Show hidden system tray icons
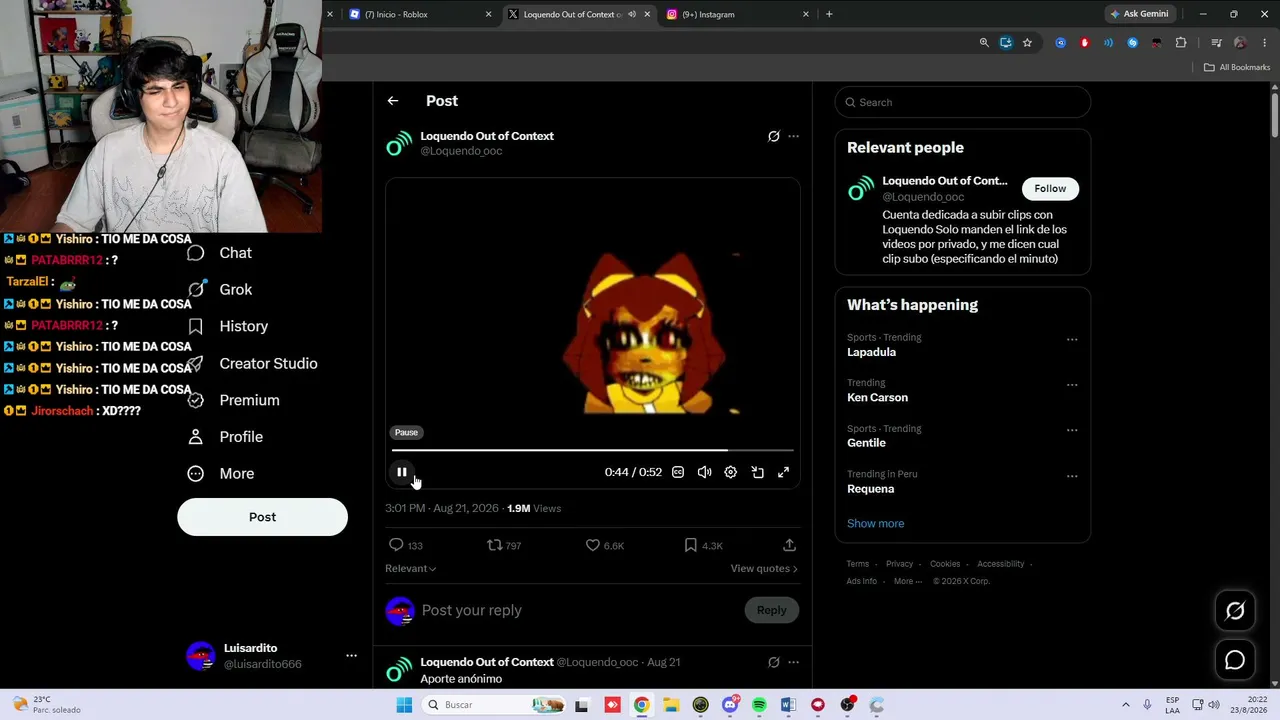 pos(1125,705)
